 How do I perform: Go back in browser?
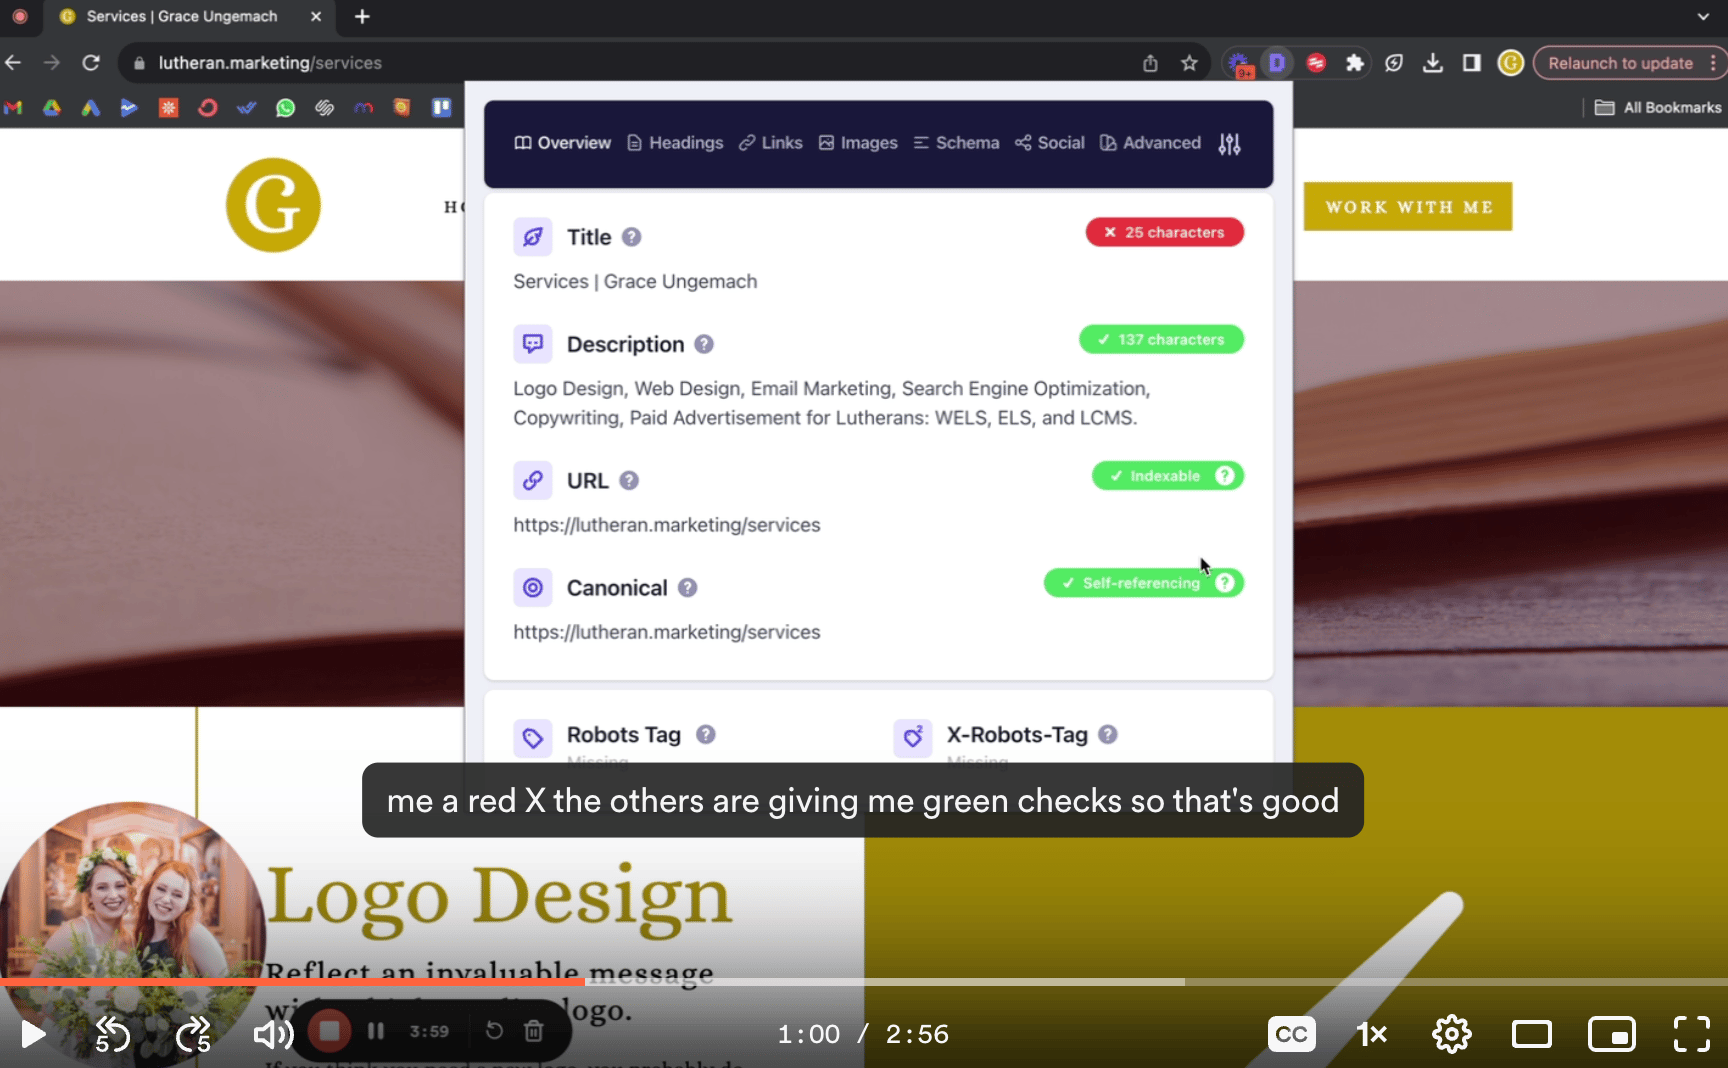tap(13, 63)
